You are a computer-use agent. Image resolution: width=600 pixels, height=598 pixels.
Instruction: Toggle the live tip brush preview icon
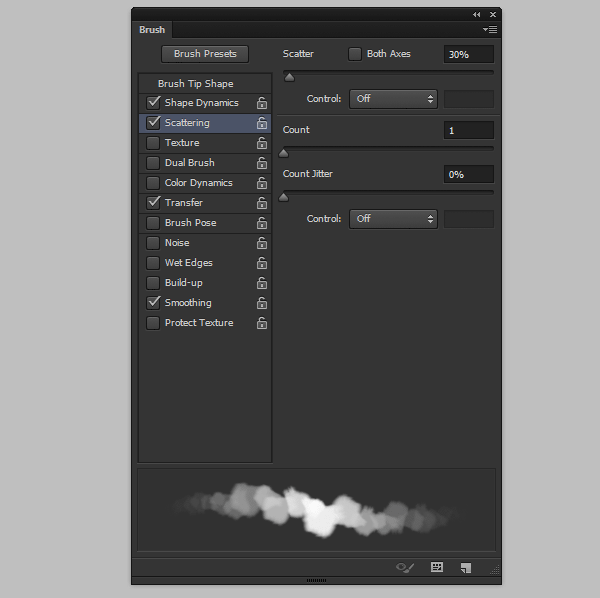coord(405,567)
